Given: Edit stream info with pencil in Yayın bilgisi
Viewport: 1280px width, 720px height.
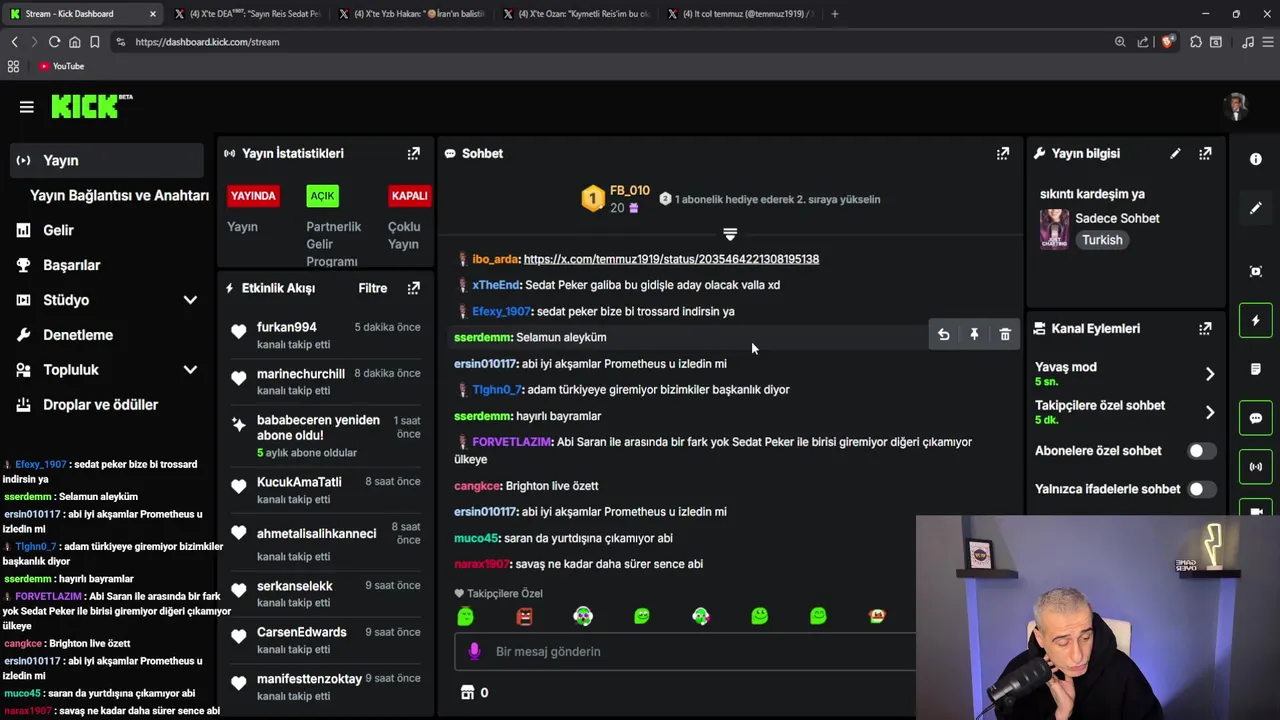Looking at the screenshot, I should 1175,153.
